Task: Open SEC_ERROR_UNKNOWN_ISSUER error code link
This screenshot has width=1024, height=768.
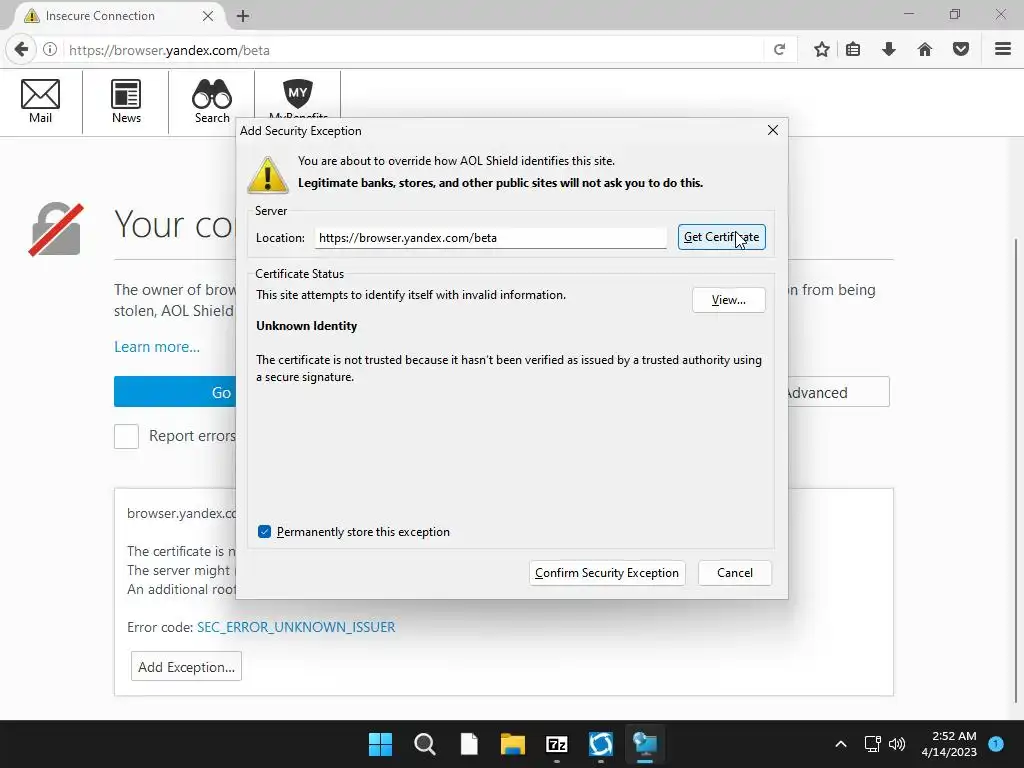Action: click(296, 627)
